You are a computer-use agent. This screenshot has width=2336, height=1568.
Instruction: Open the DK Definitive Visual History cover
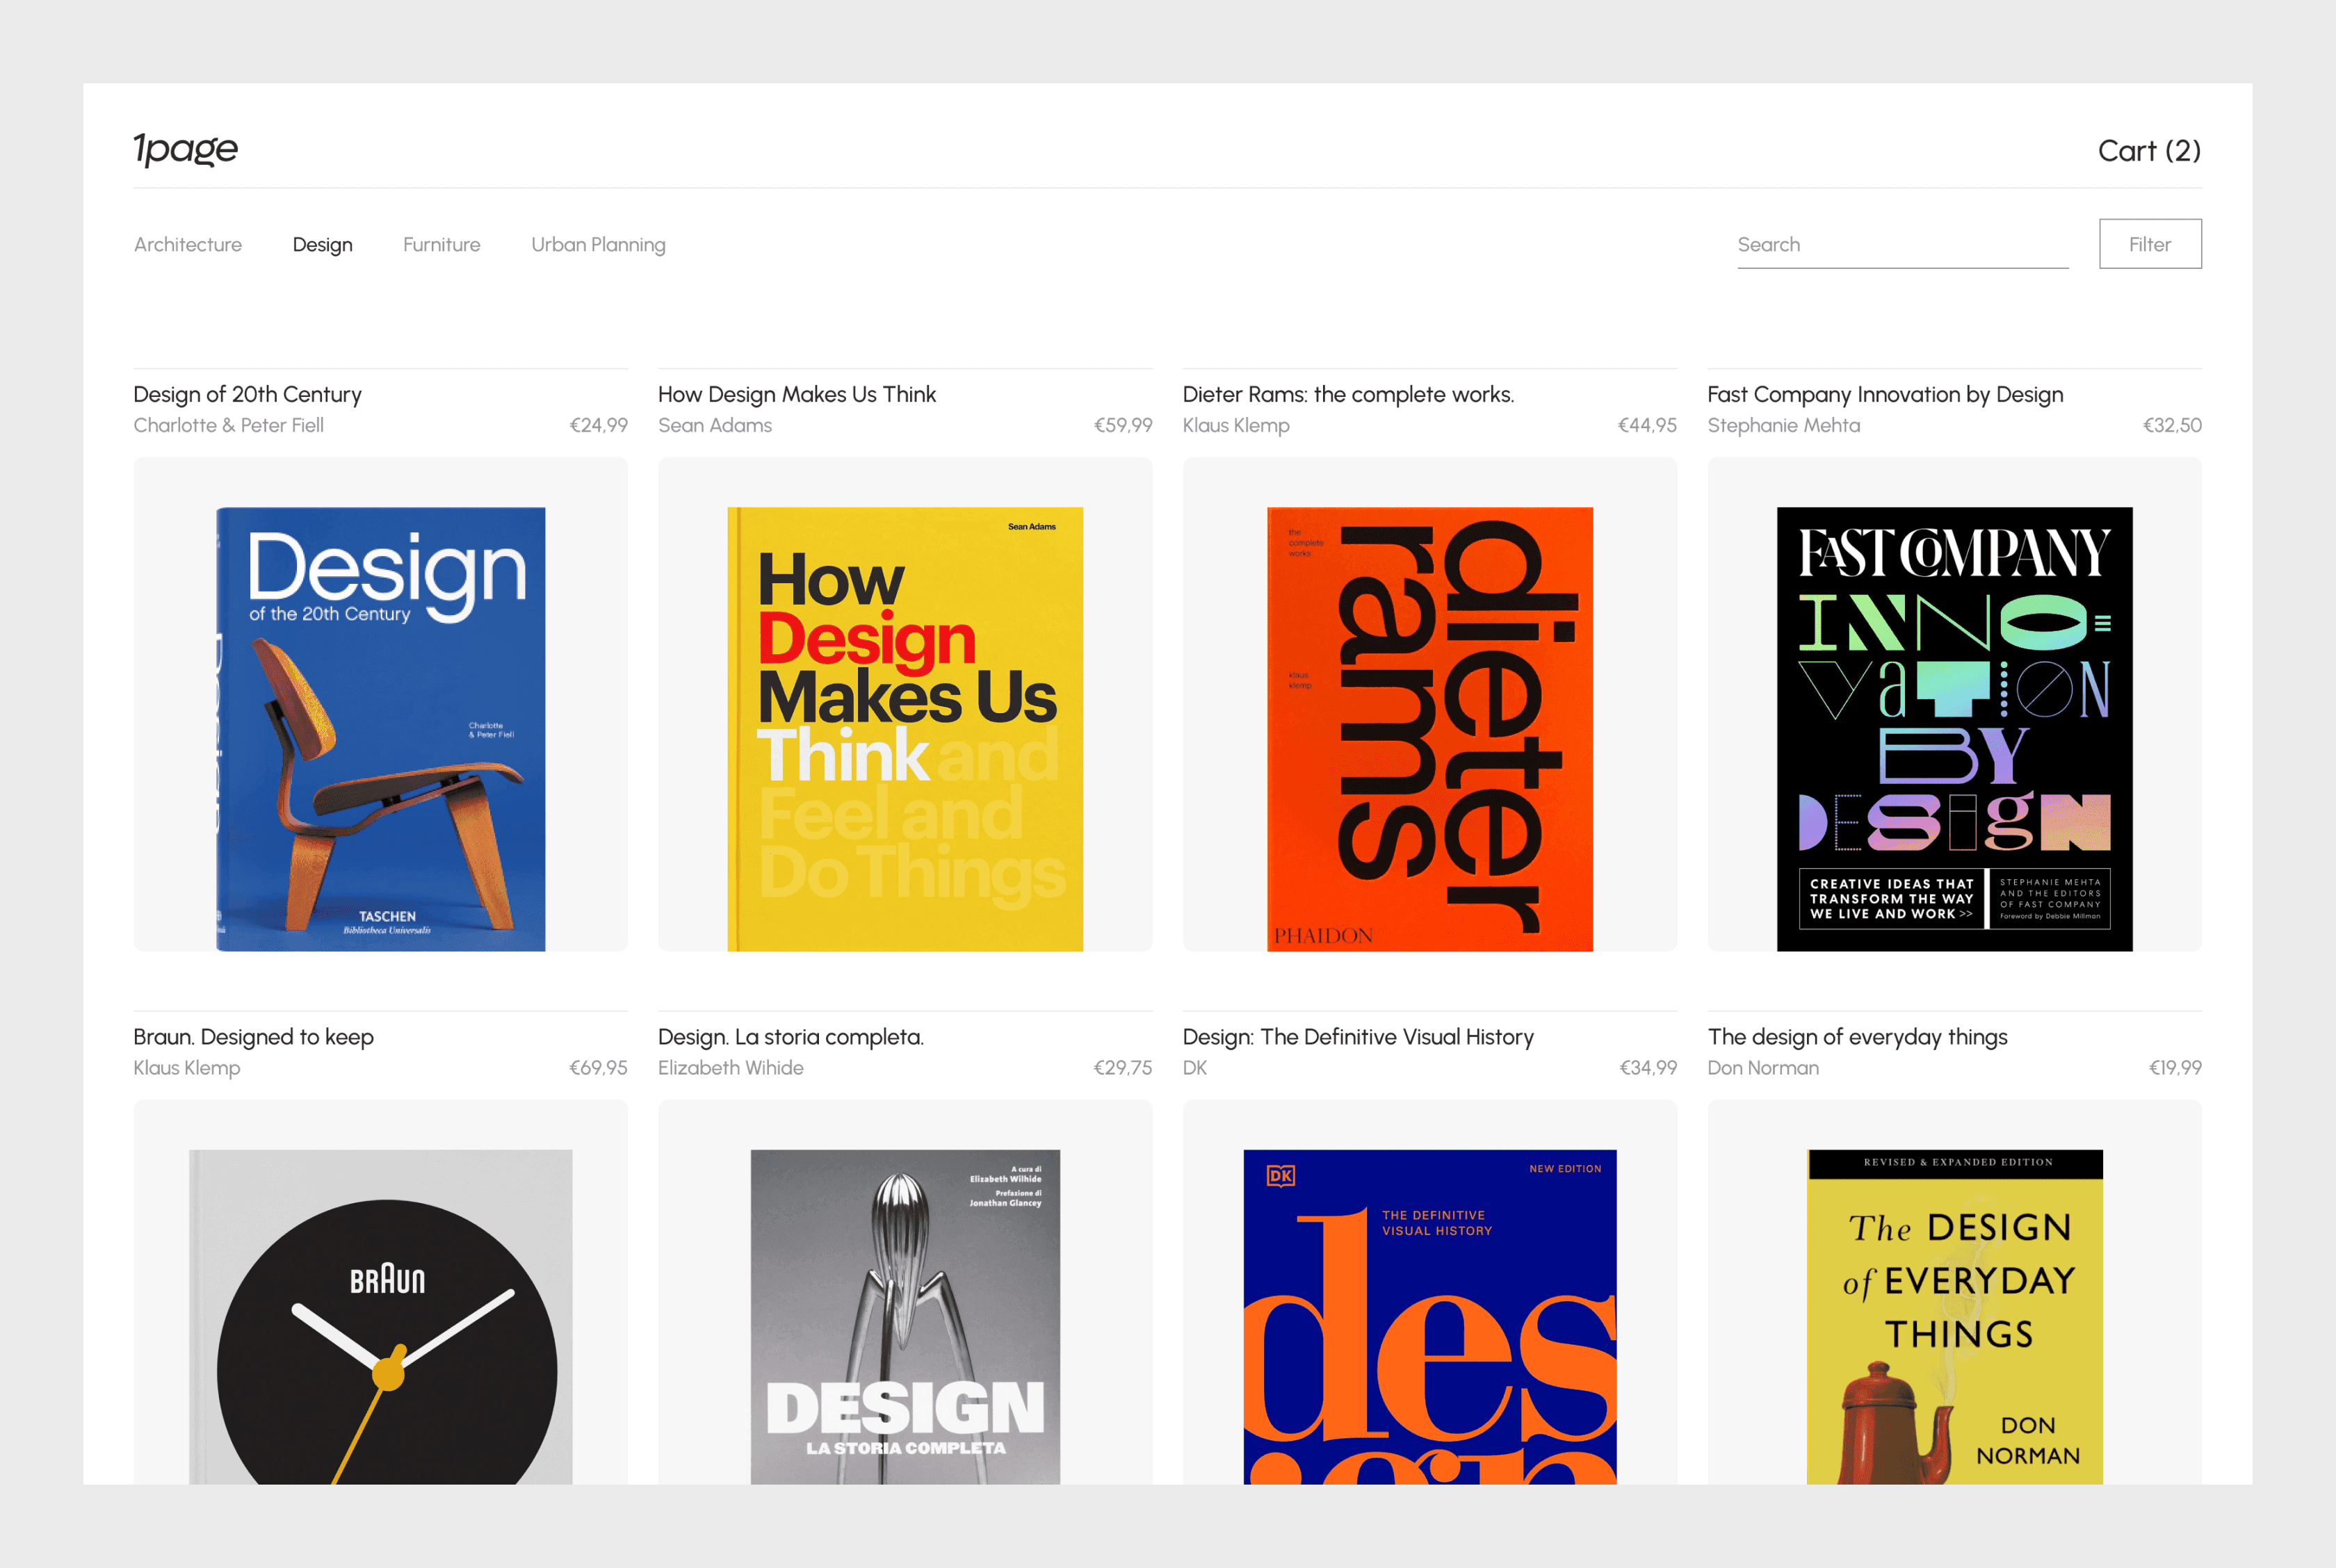[1429, 1315]
